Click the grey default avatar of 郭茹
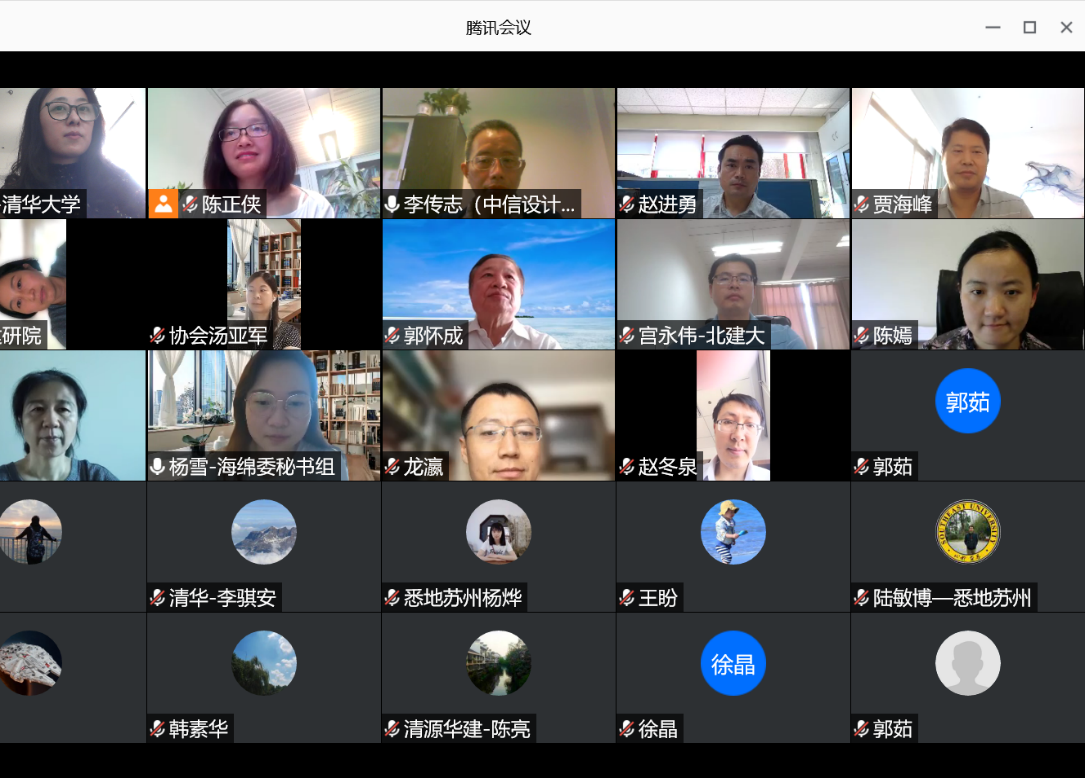Screen dimensions: 1085x778 pyautogui.click(x=967, y=663)
